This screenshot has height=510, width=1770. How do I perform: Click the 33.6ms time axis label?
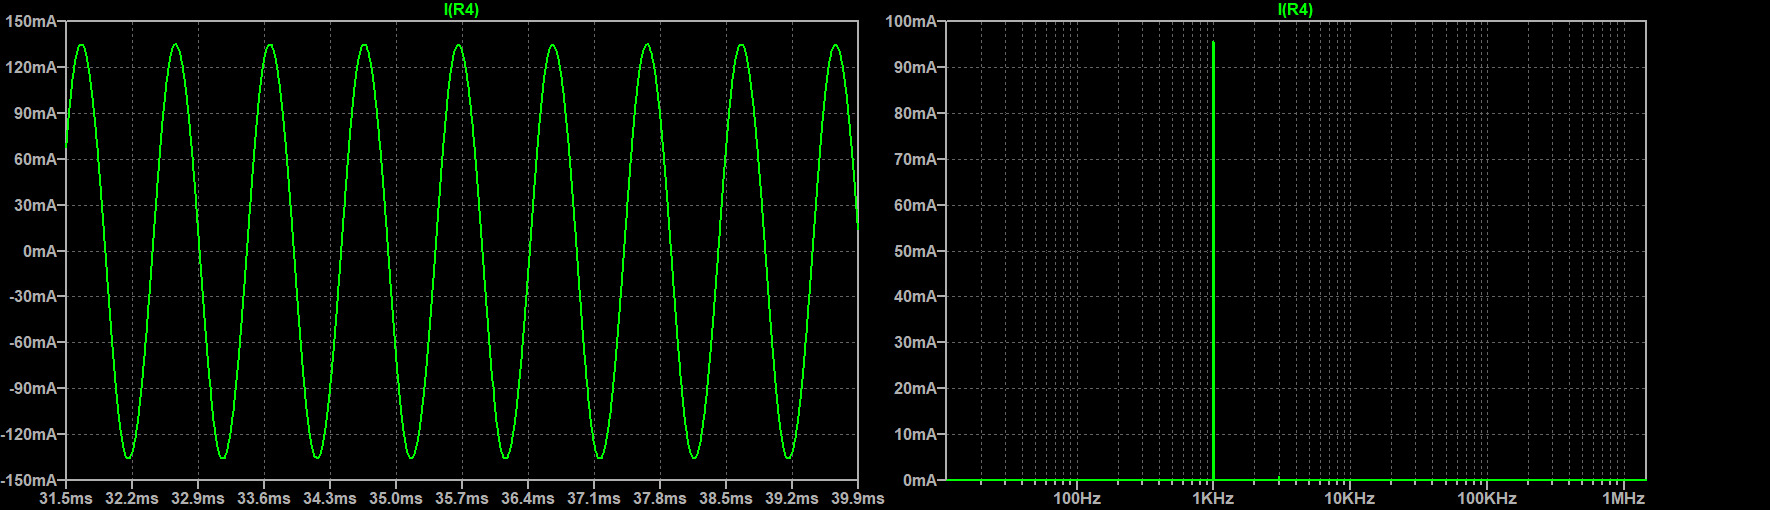click(264, 498)
